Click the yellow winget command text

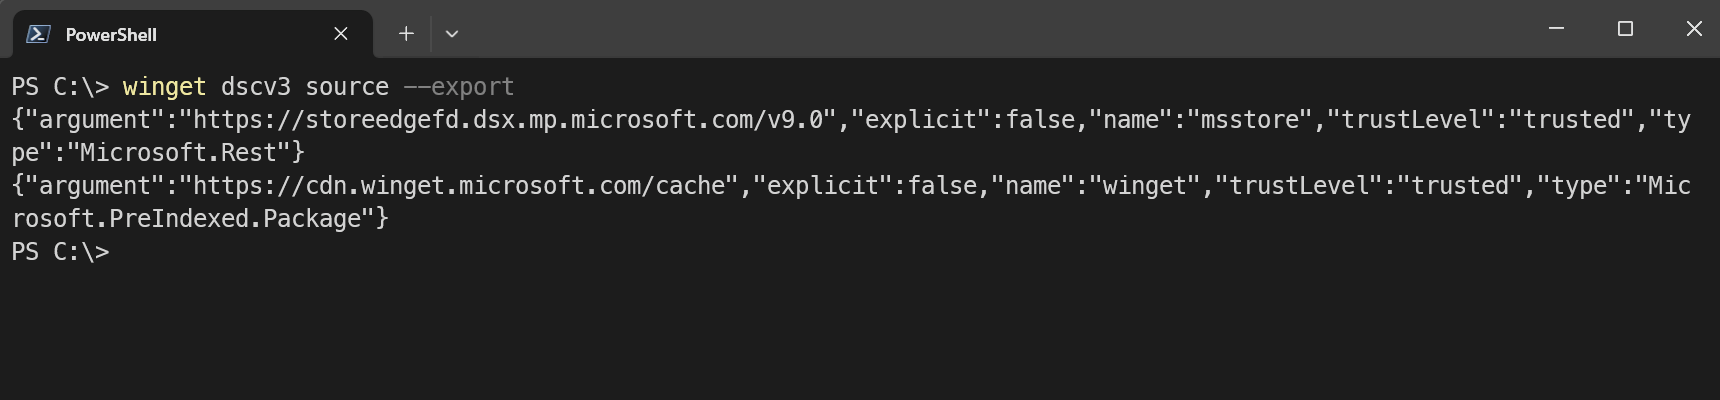(164, 87)
